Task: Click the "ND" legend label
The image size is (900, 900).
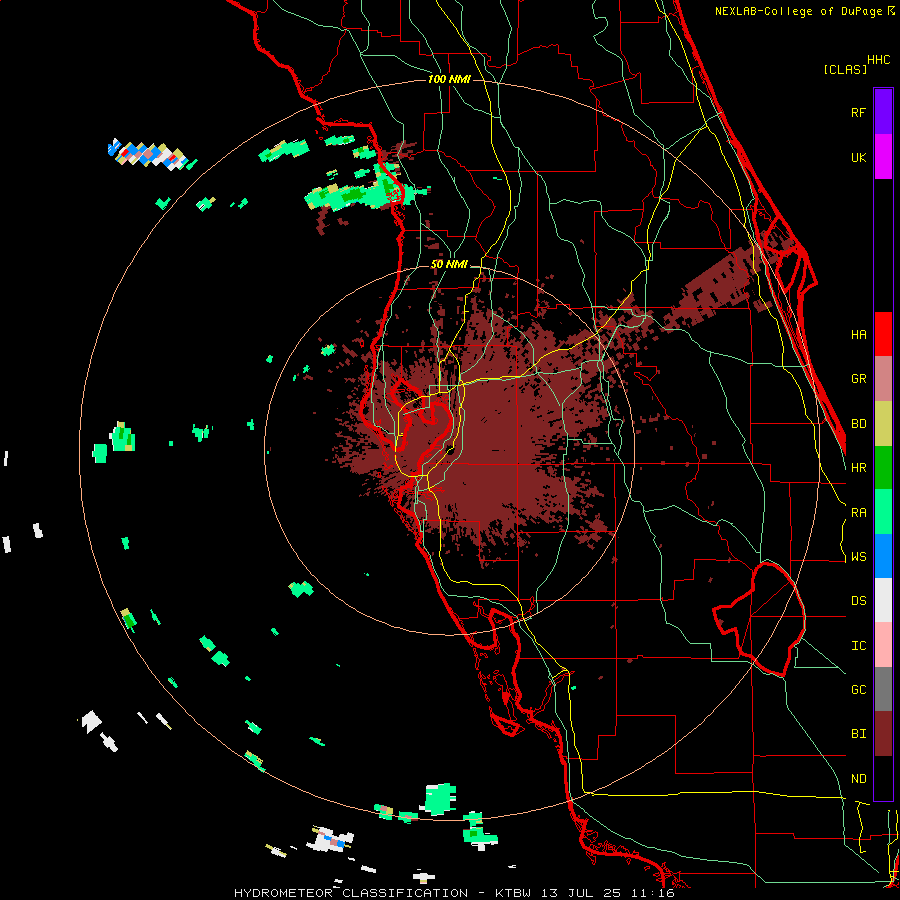Action: coord(858,779)
